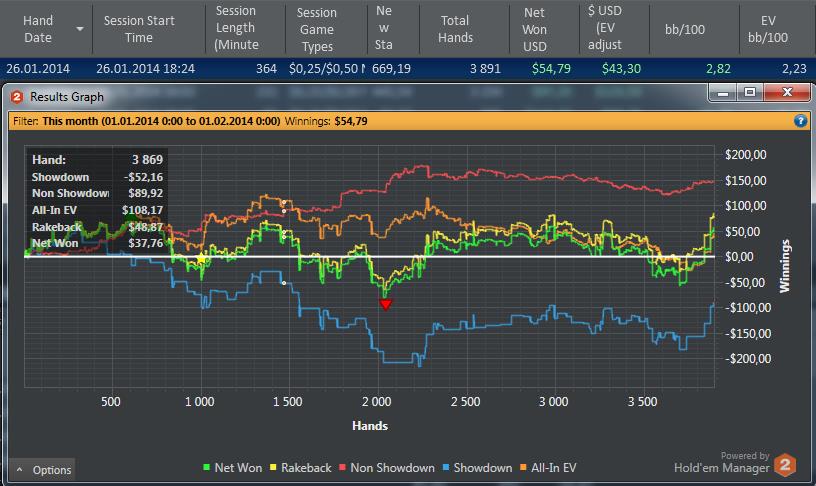This screenshot has width=816, height=486.
Task: Minimize the Results Graph window
Action: [x=723, y=93]
